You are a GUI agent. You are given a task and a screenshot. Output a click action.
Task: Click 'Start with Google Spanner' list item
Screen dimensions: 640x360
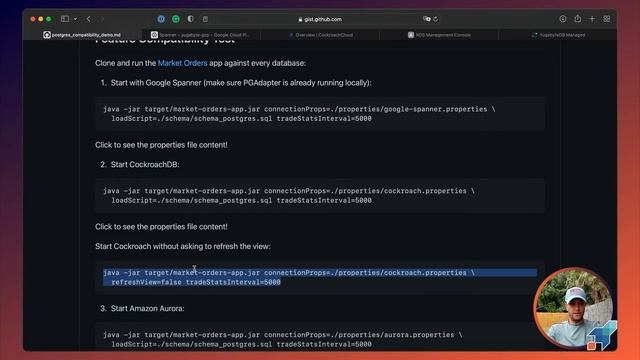tap(241, 83)
